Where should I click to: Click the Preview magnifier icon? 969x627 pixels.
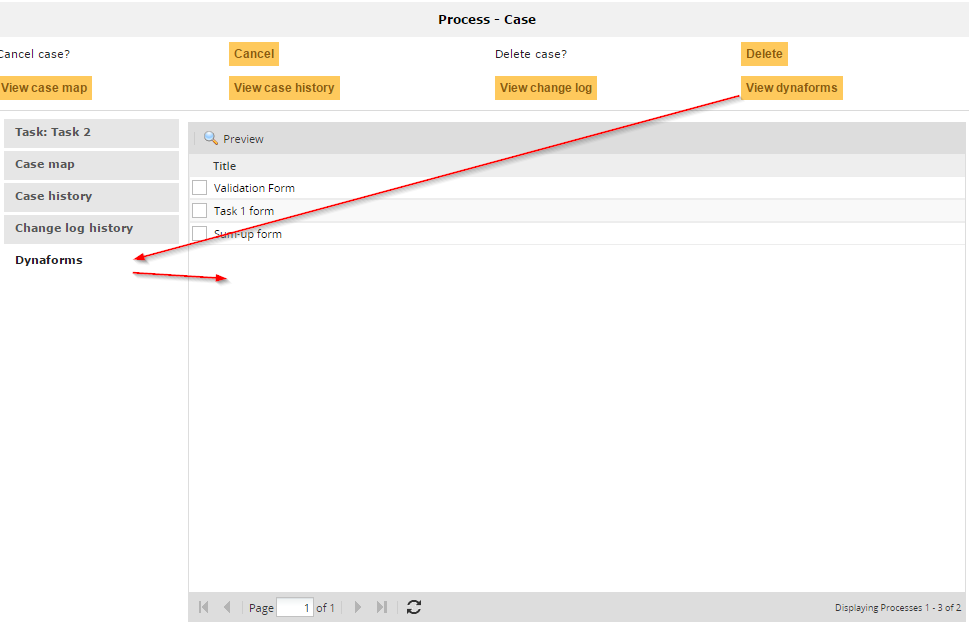211,139
